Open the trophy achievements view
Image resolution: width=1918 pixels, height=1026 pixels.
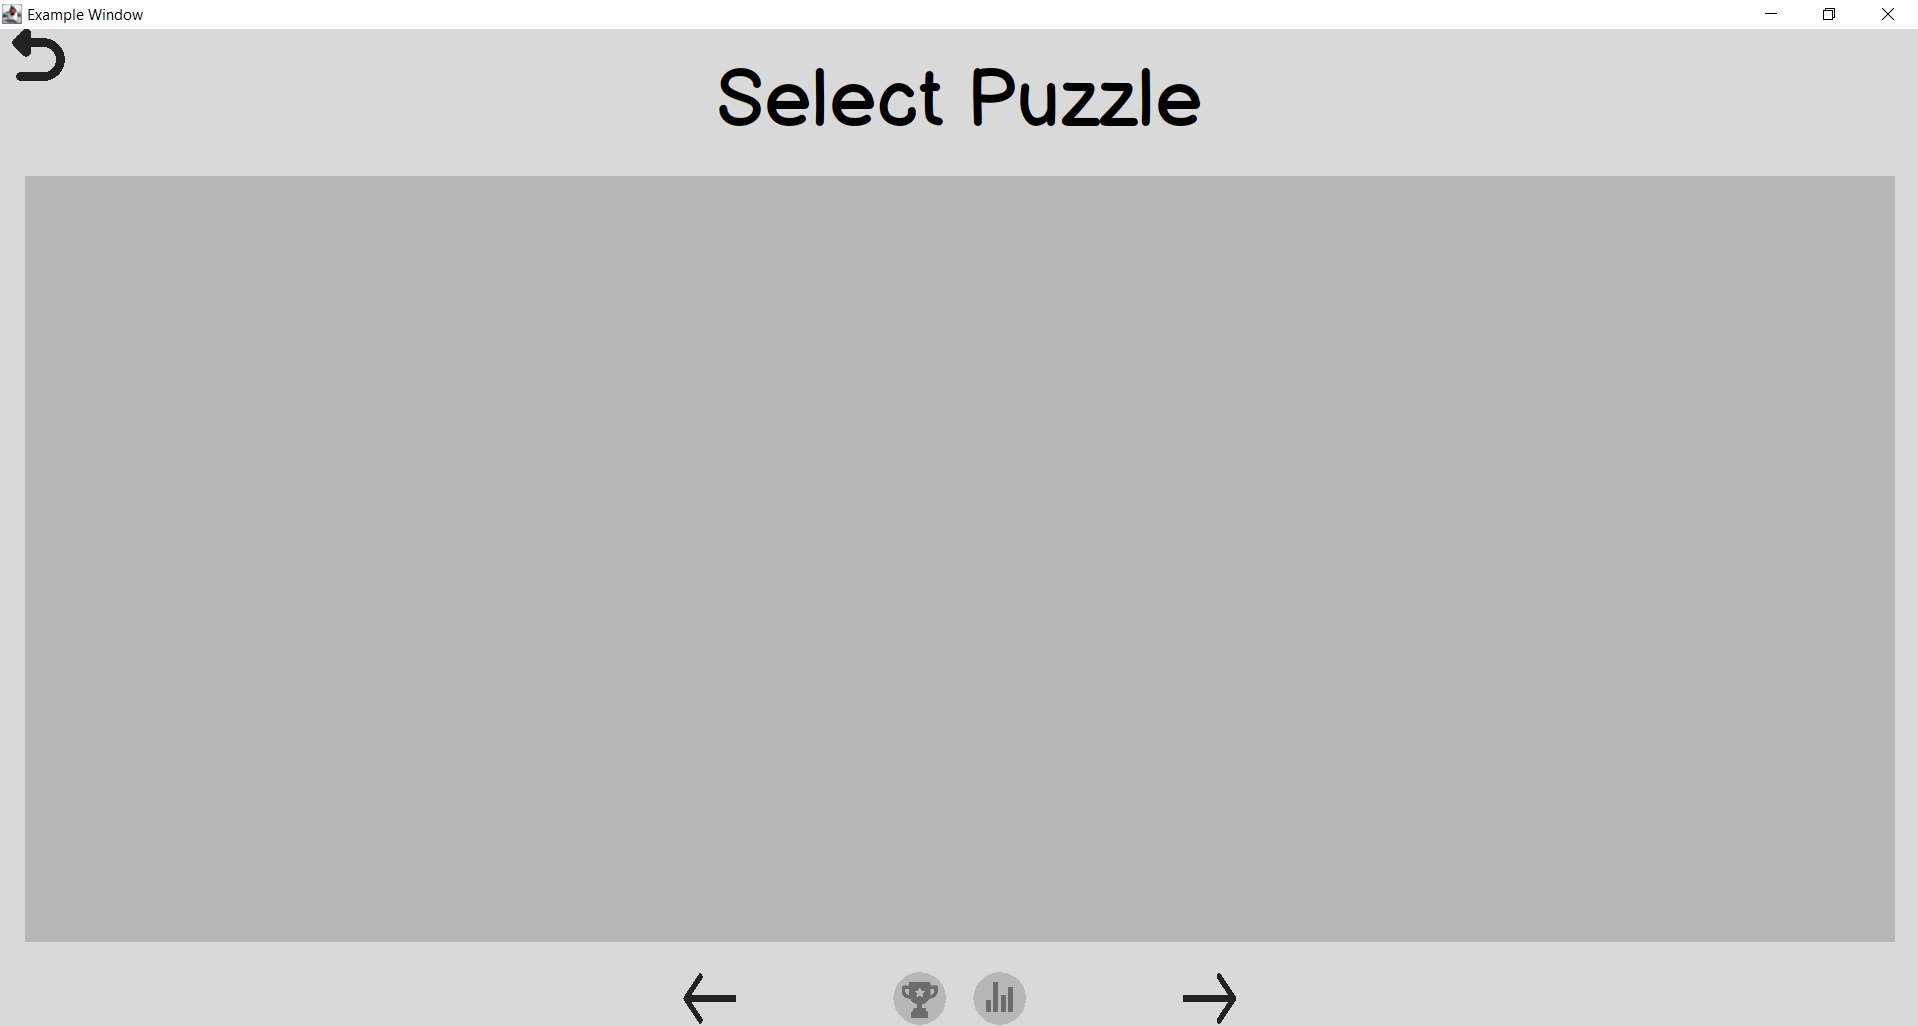pyautogui.click(x=919, y=997)
